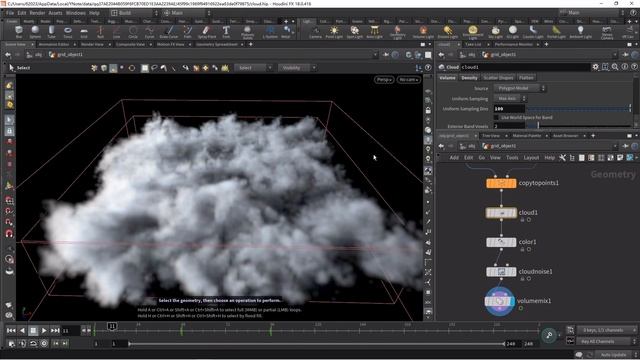Screen dimensions: 640x360
Task: Toggle the lock flag under cloud1 node
Action: (x=522, y=220)
